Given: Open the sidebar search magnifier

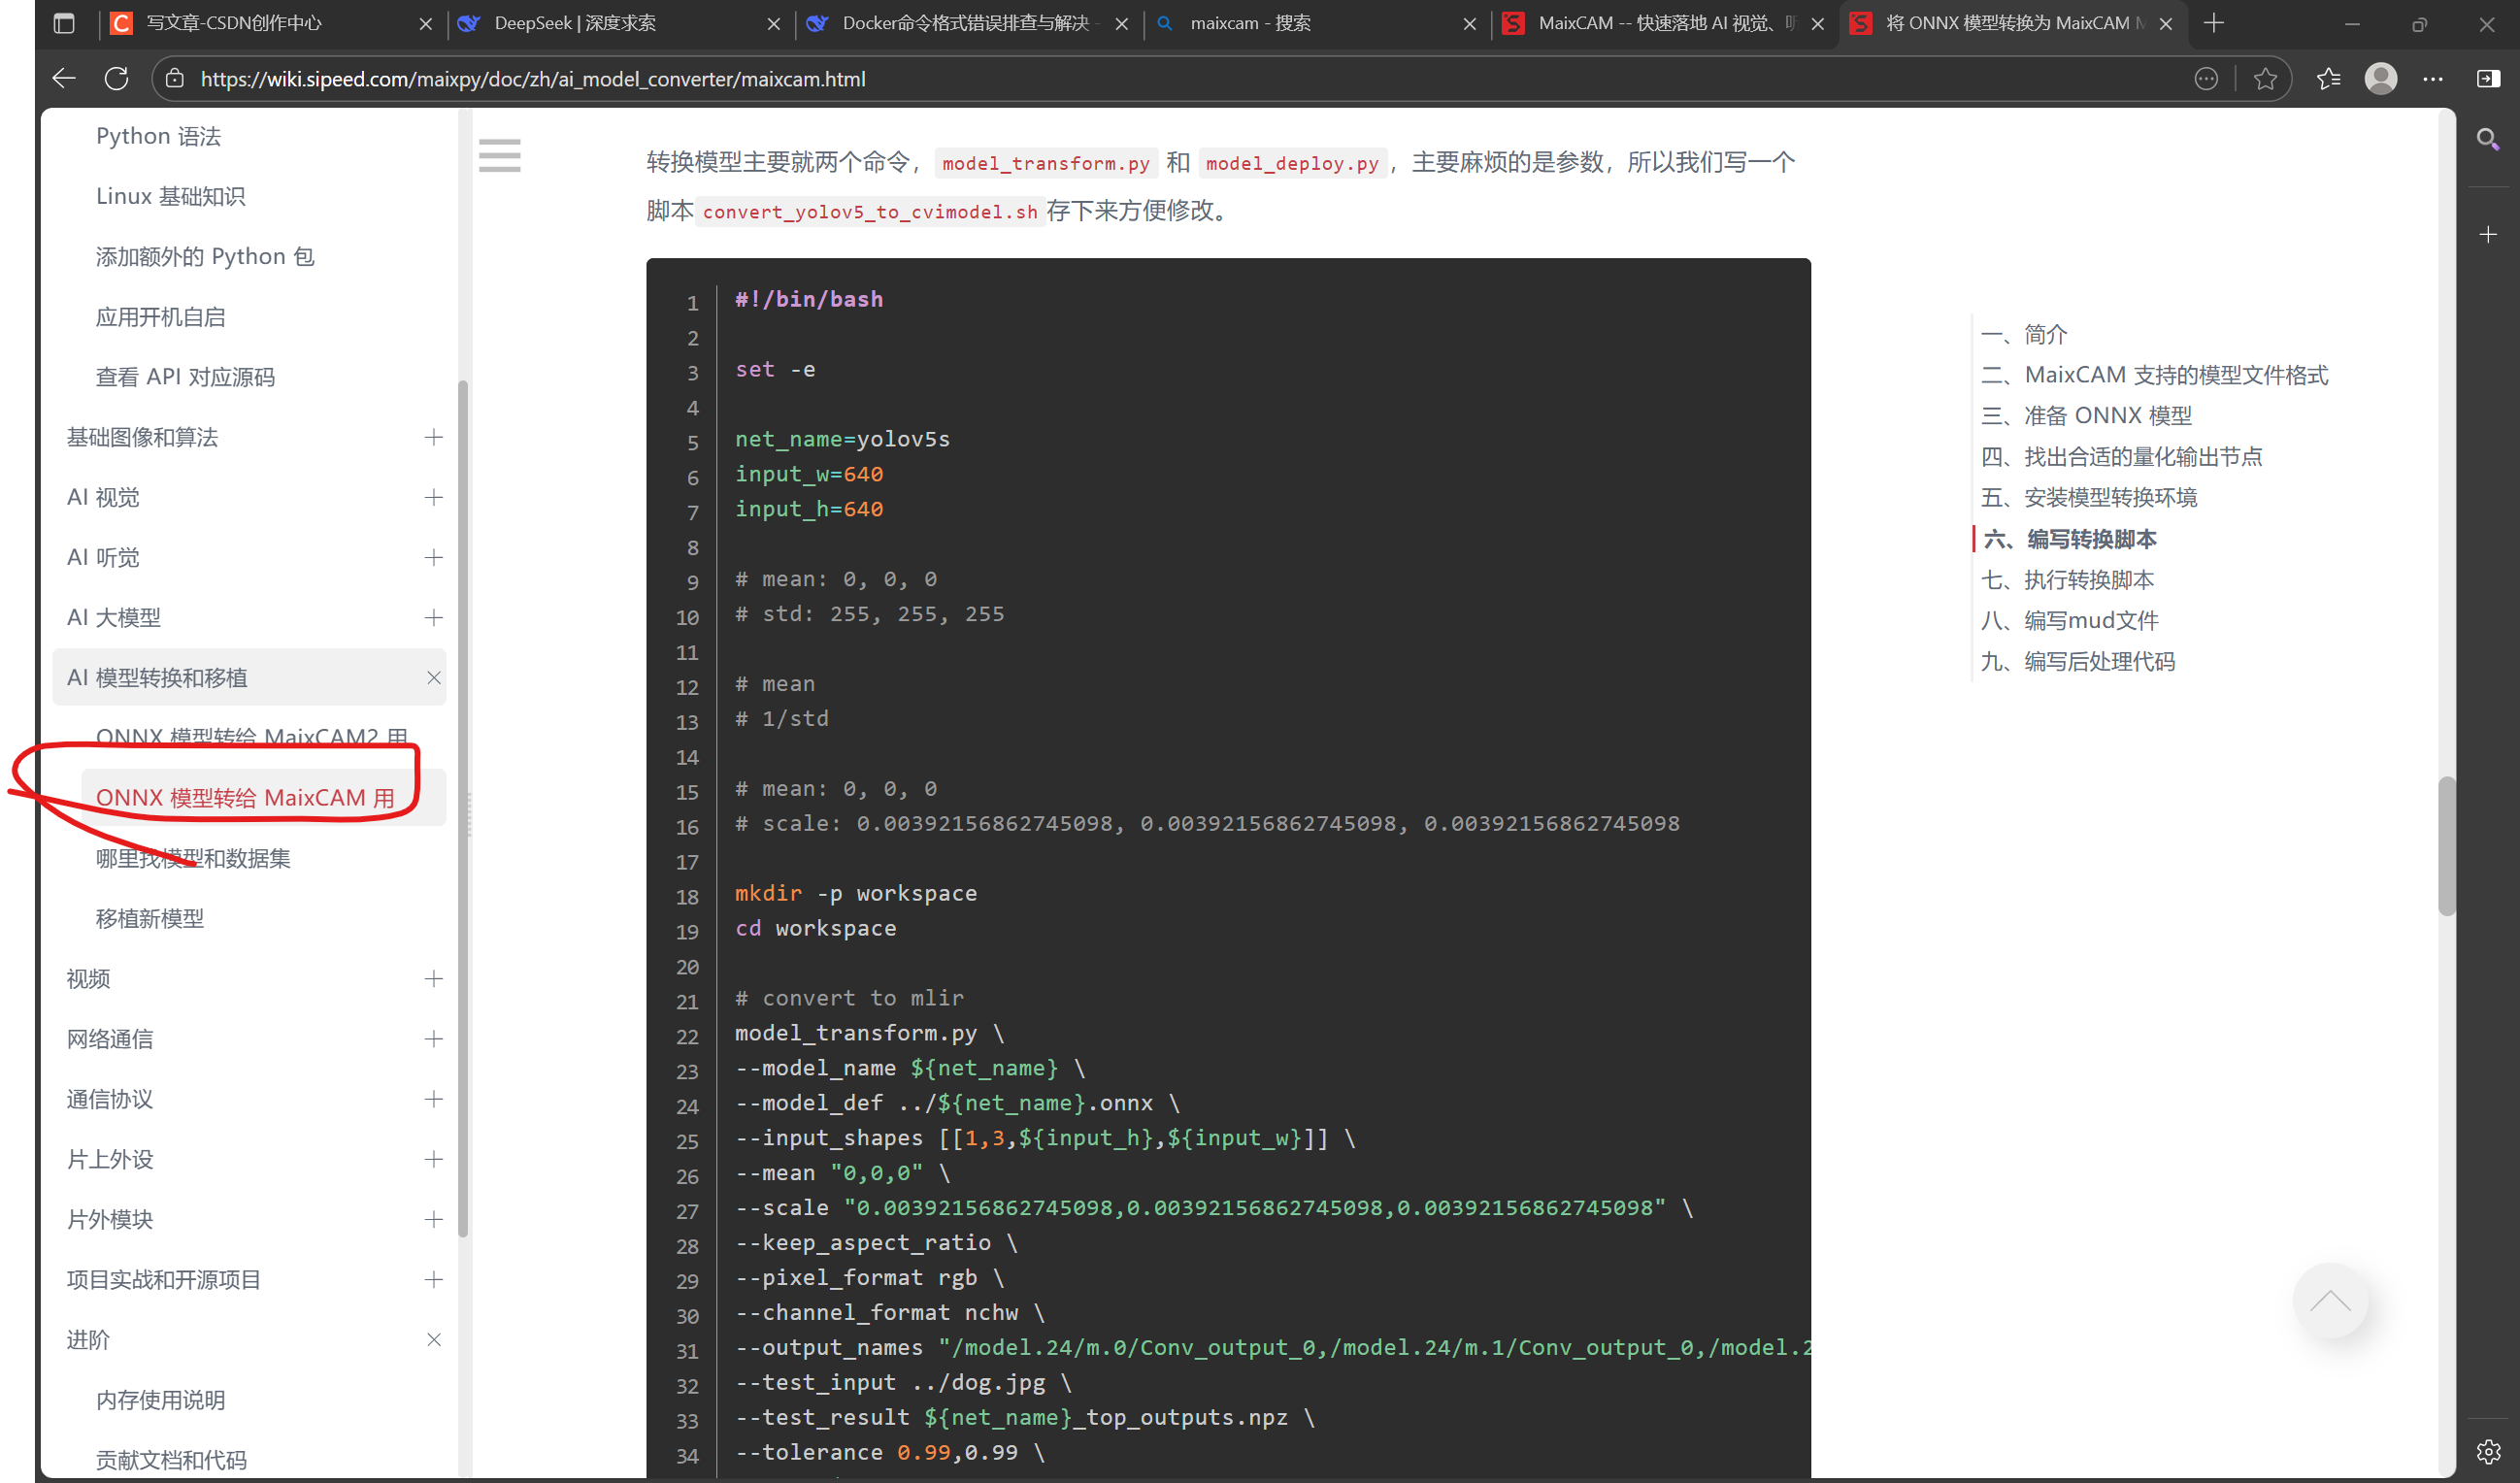Looking at the screenshot, I should tap(2488, 139).
